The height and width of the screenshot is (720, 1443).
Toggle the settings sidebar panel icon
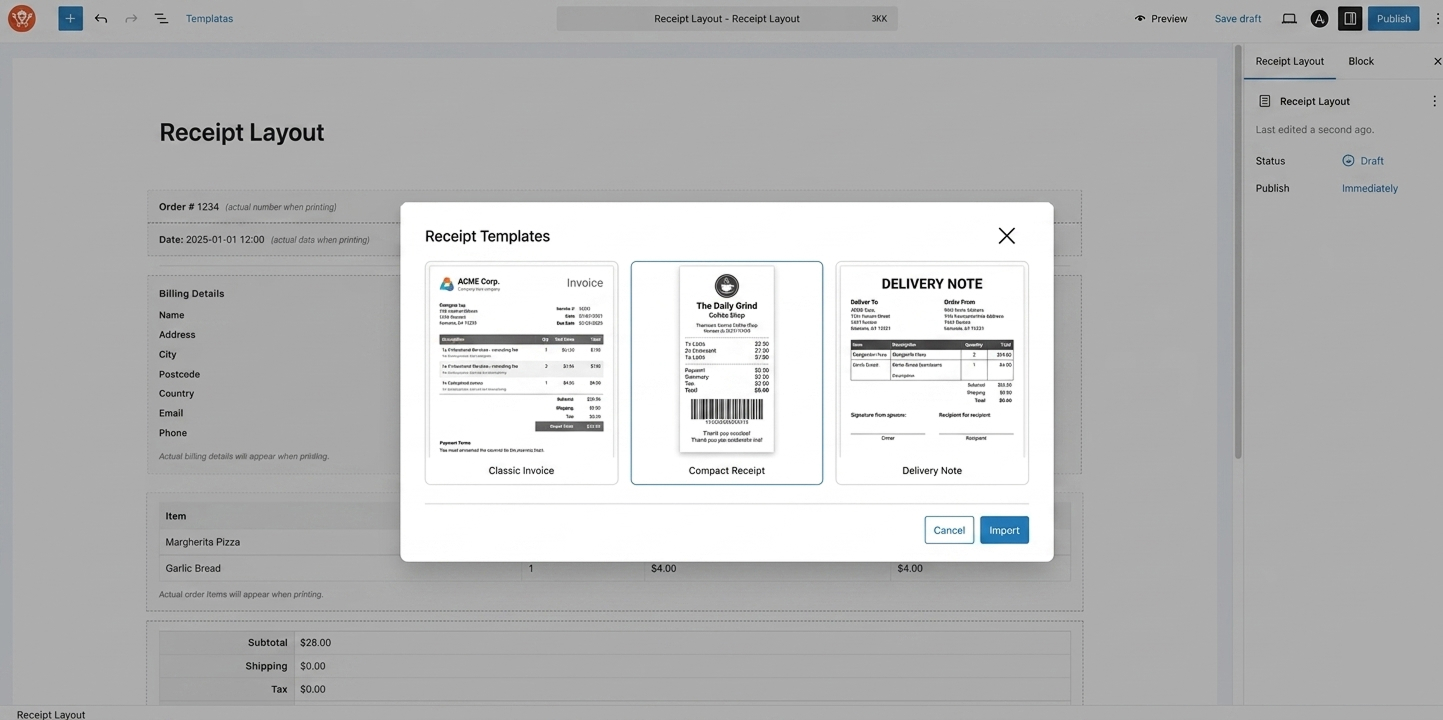(1347, 16)
